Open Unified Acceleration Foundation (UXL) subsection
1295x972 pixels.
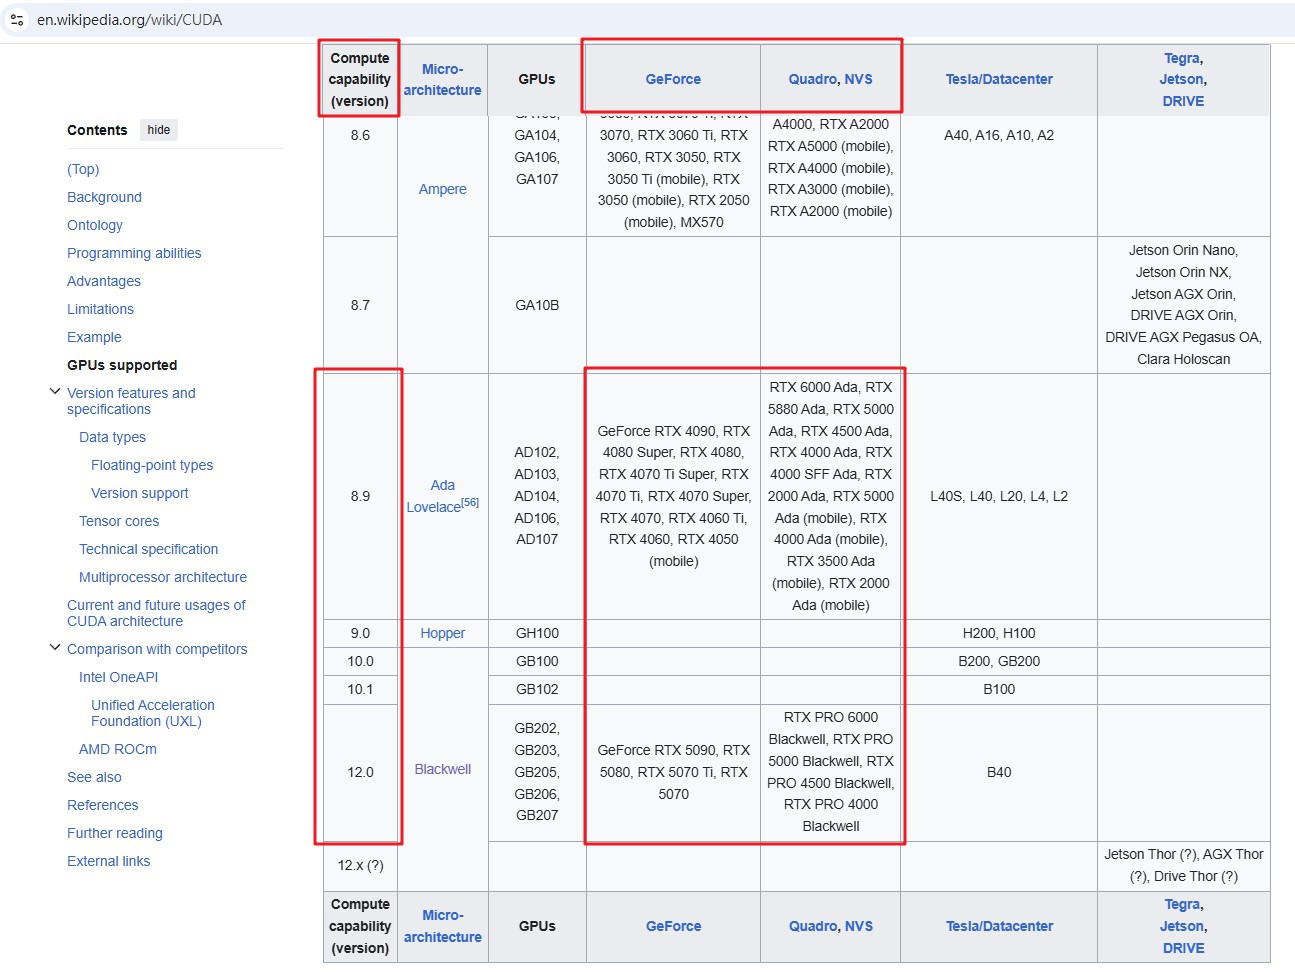152,713
